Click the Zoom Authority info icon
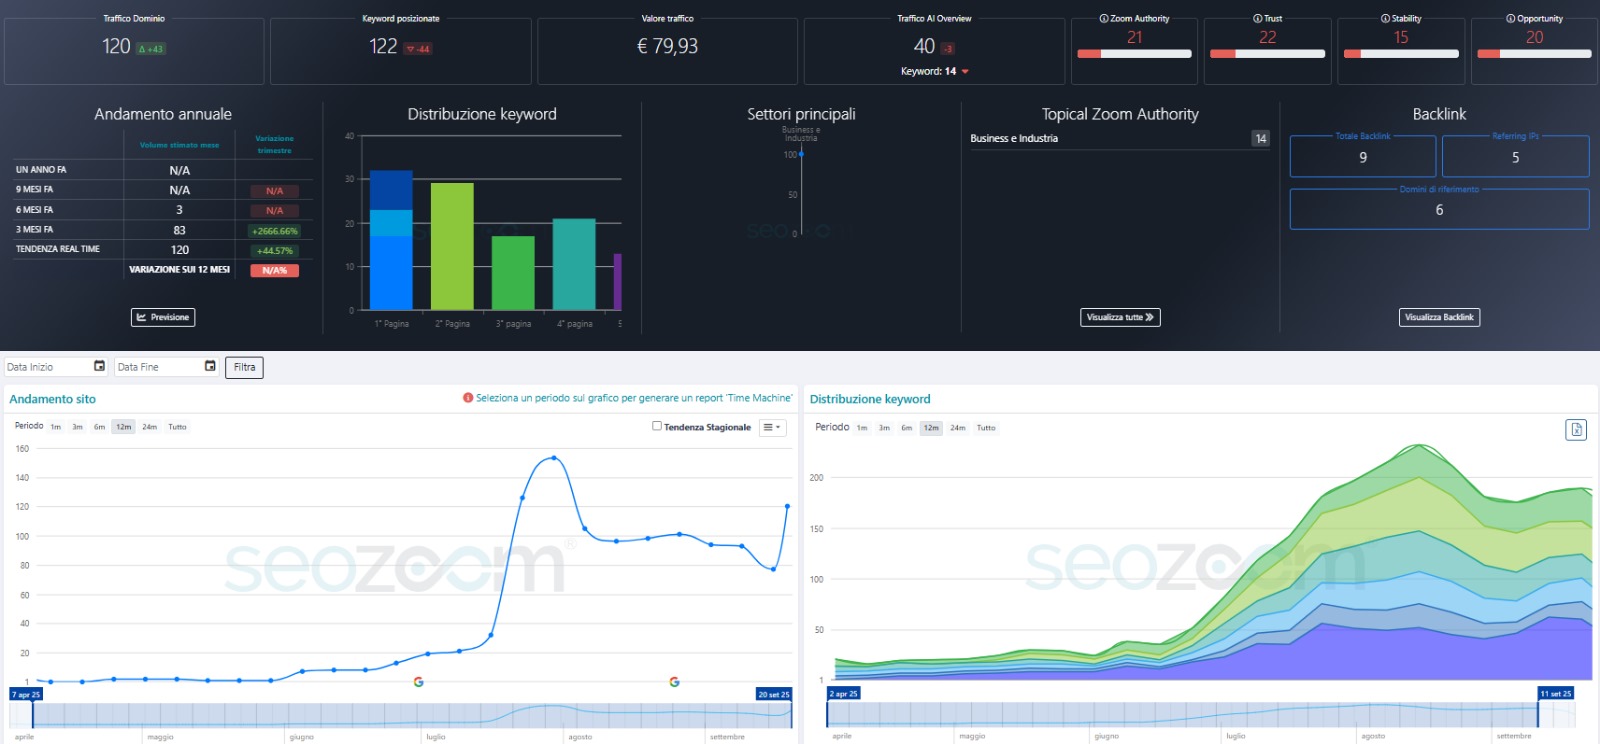Image resolution: width=1600 pixels, height=744 pixels. pos(1104,19)
